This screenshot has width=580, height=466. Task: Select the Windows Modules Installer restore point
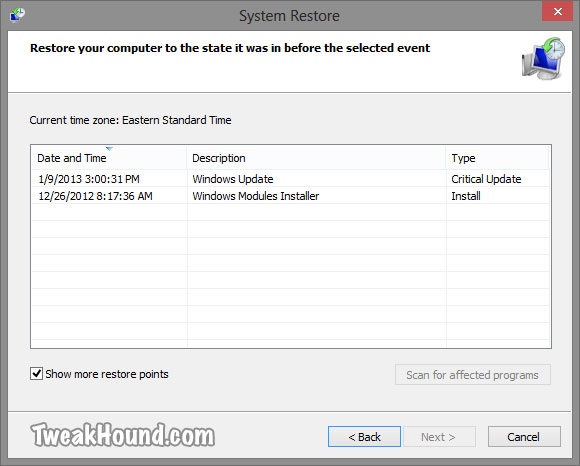coord(290,196)
